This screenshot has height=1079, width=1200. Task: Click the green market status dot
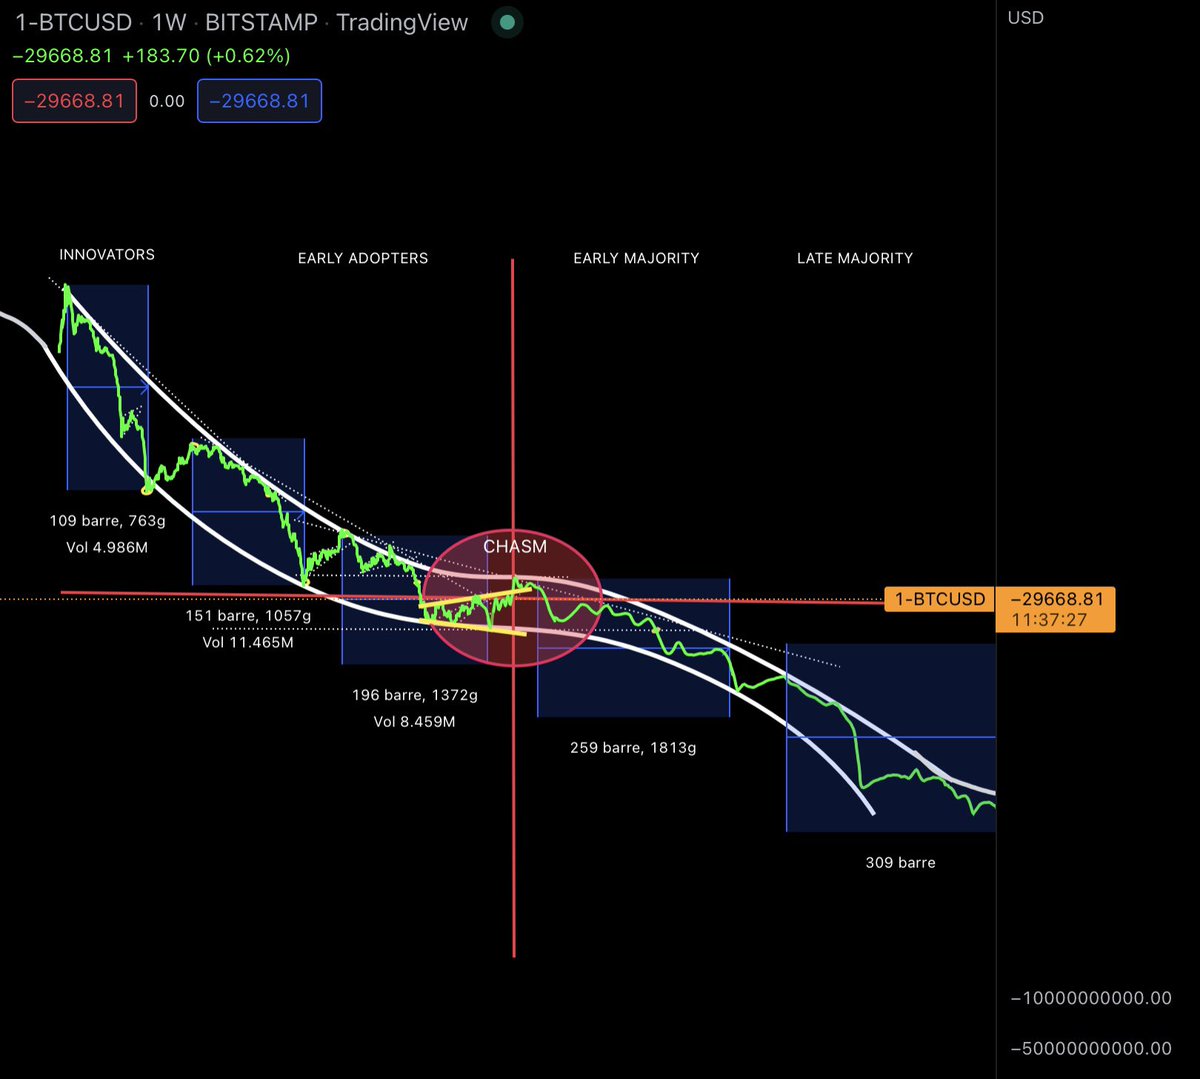[x=508, y=22]
